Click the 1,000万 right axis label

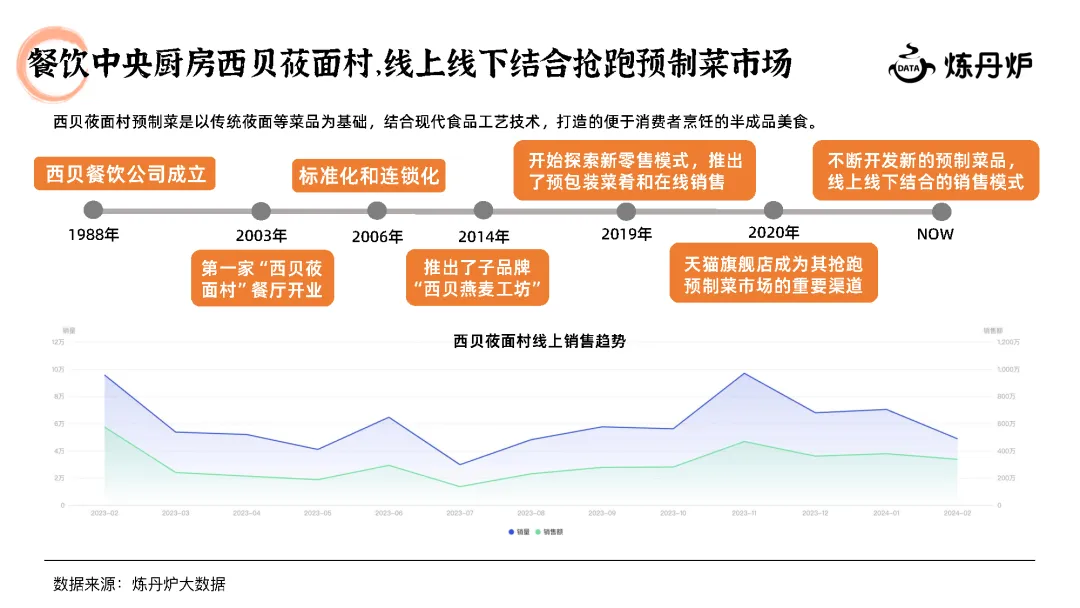pyautogui.click(x=1008, y=370)
